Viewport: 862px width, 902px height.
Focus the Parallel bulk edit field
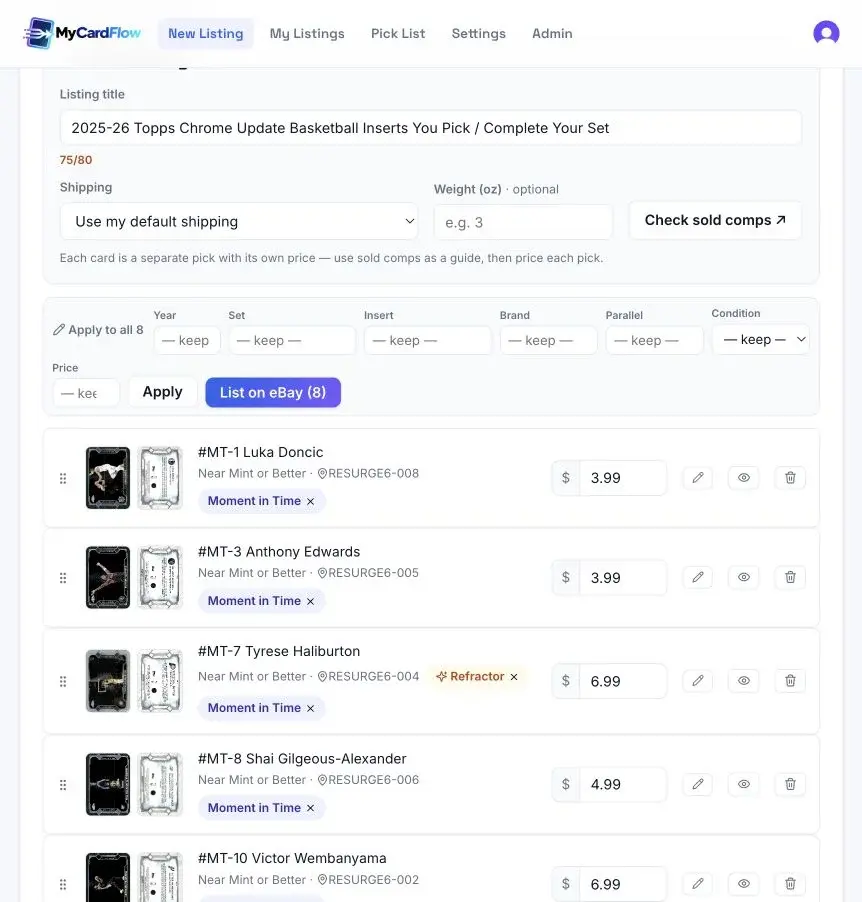click(x=654, y=341)
